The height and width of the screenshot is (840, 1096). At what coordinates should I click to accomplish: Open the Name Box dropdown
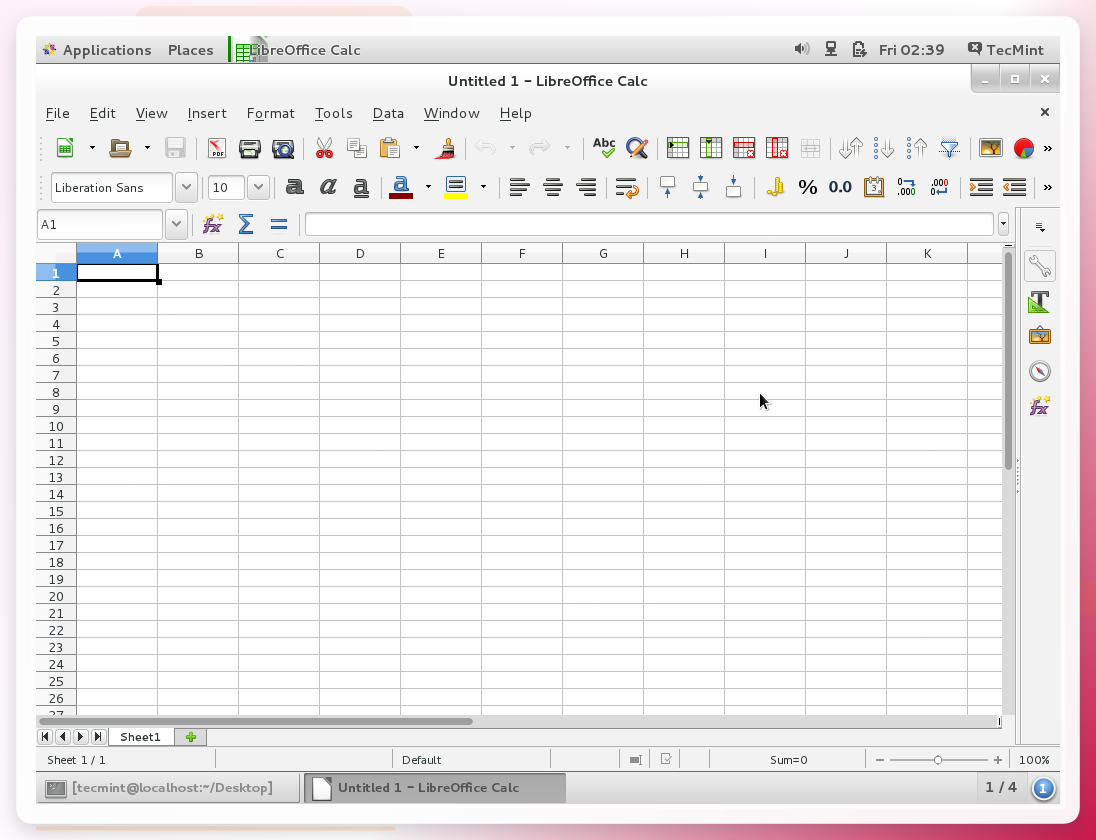176,224
